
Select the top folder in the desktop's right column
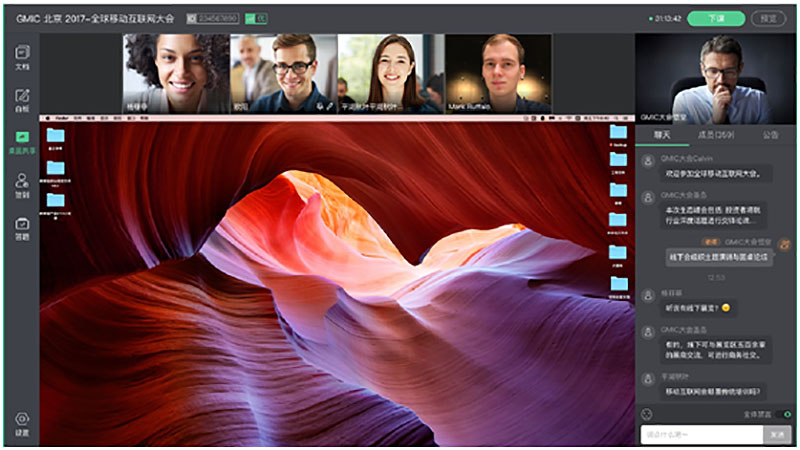618,133
